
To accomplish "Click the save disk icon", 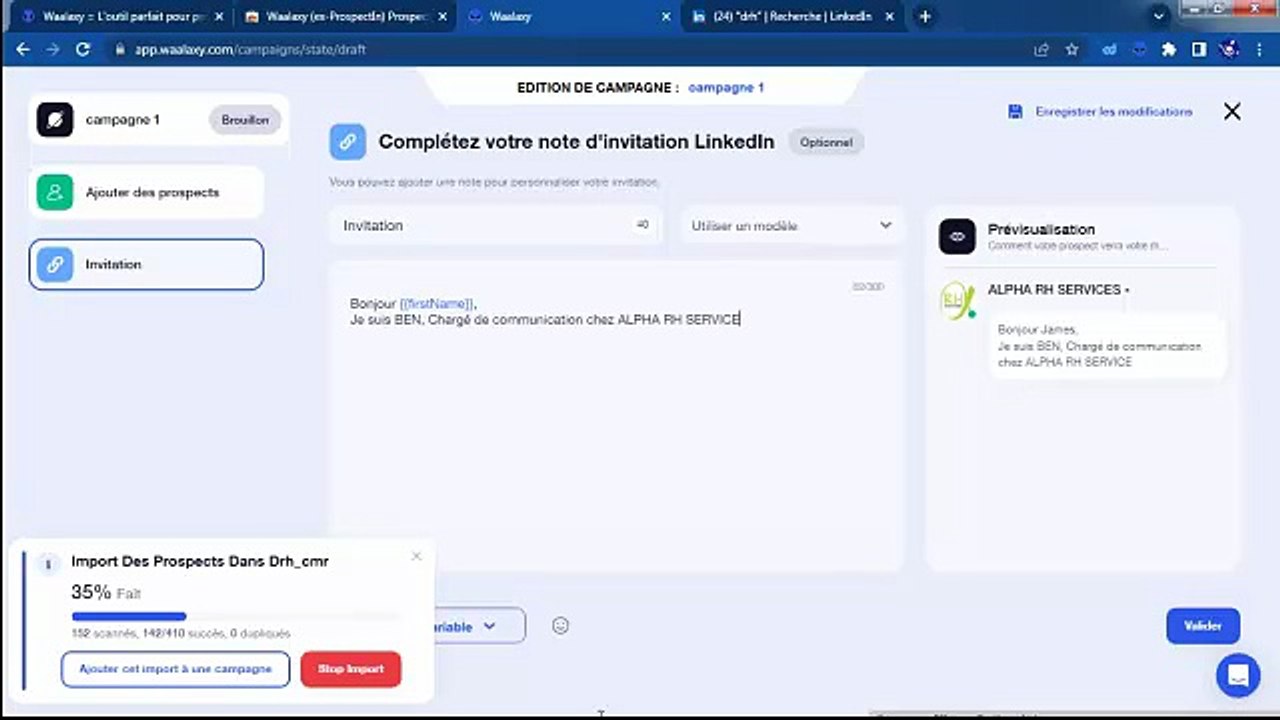I will pyautogui.click(x=1016, y=112).
